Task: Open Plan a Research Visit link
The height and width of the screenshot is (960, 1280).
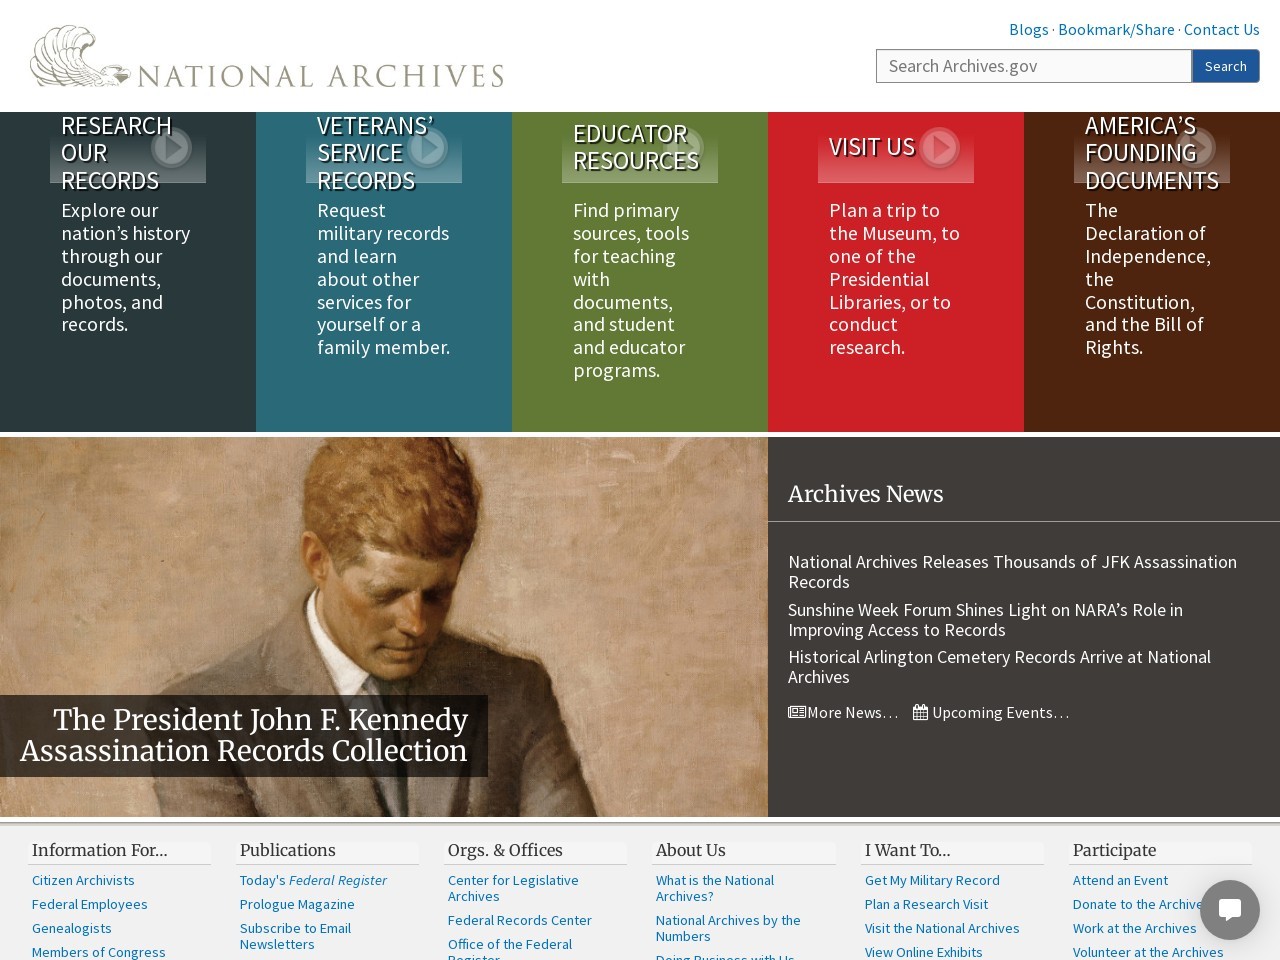Action: pyautogui.click(x=926, y=904)
